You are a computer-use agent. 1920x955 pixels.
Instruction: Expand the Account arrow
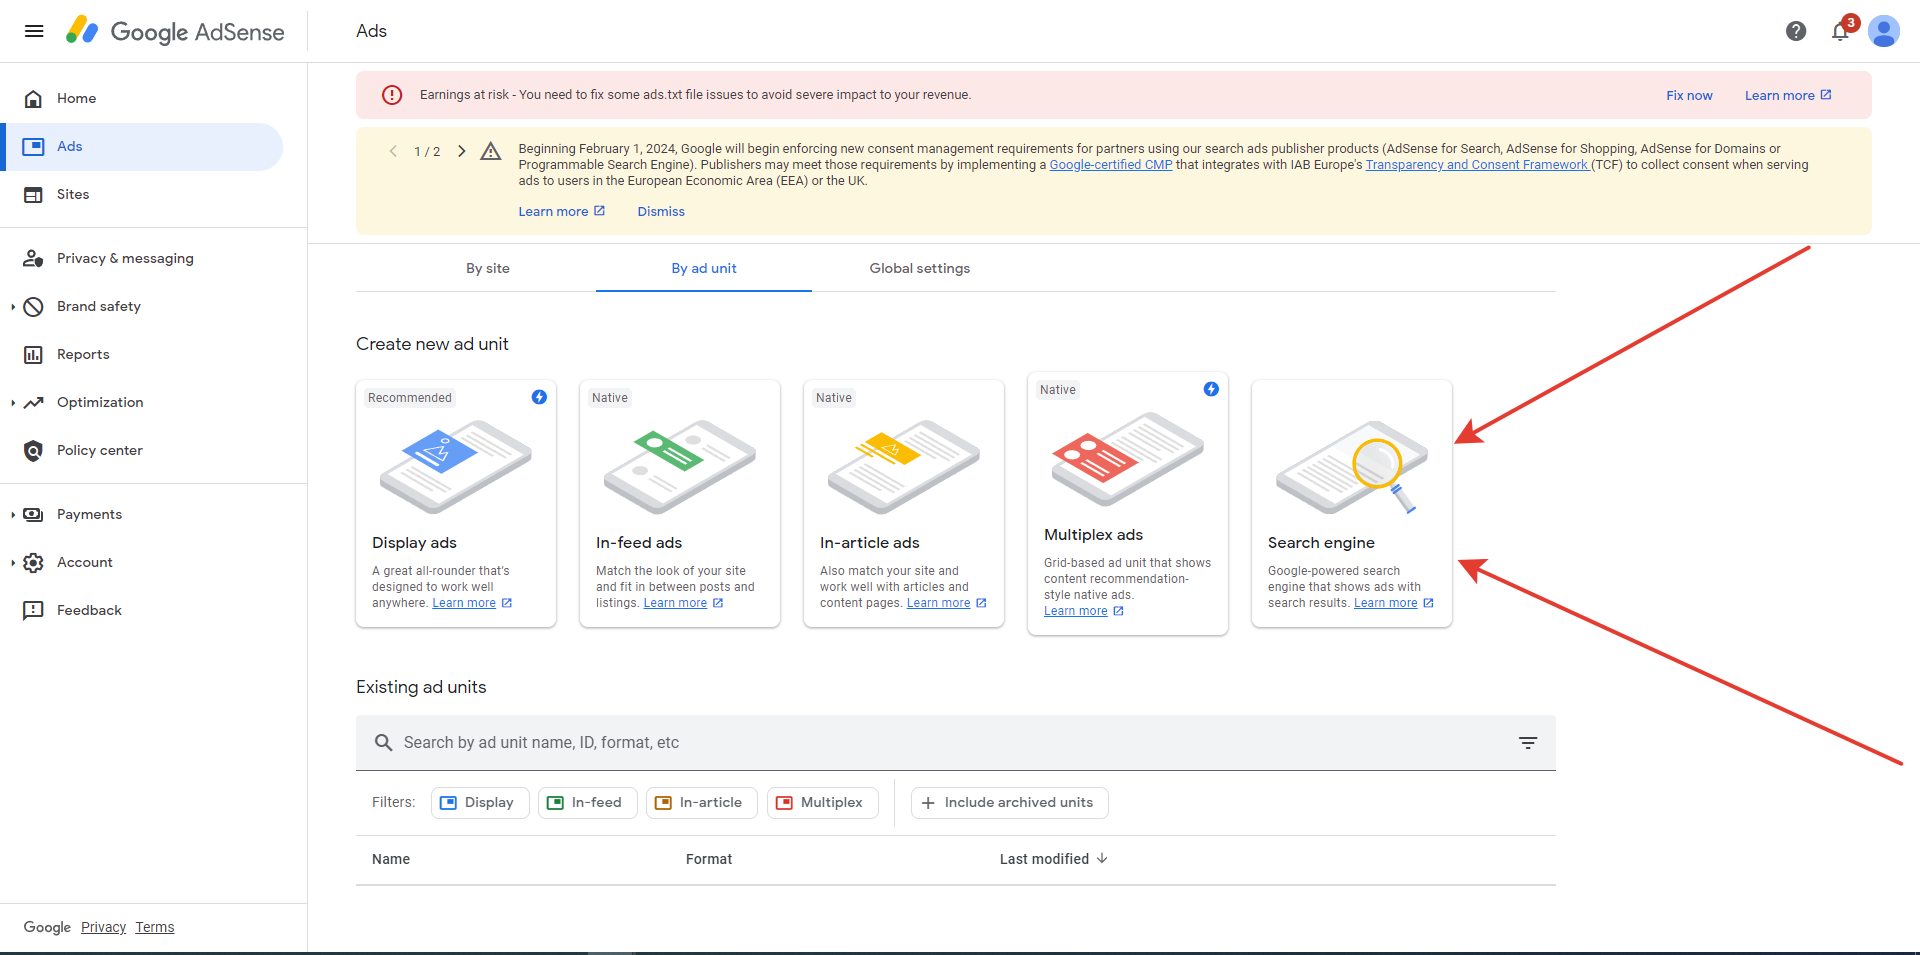[13, 563]
